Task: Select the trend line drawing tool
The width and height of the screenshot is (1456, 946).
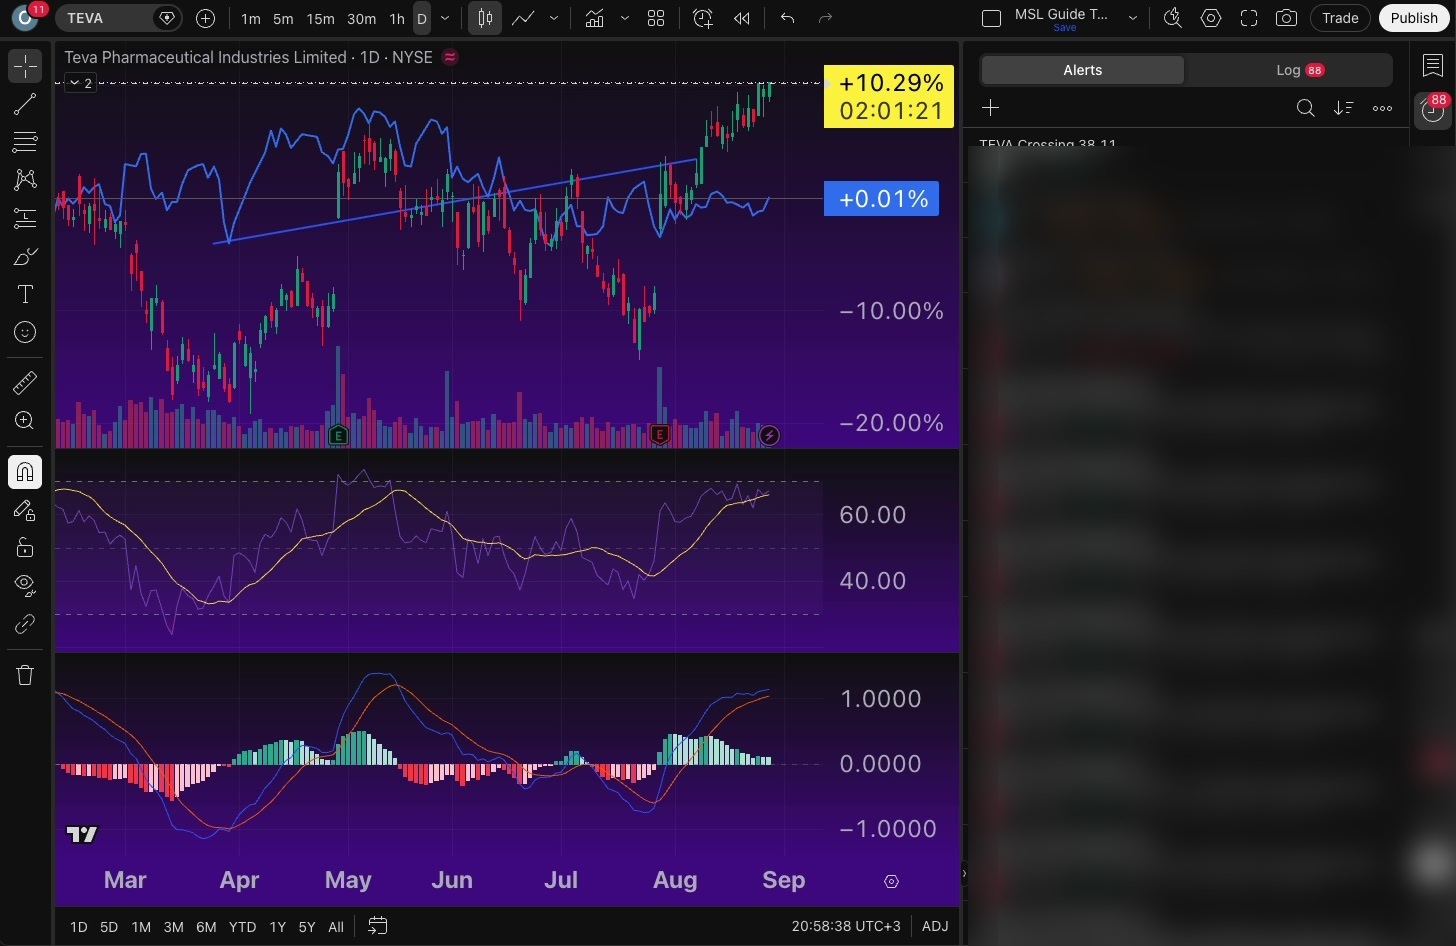Action: 25,104
